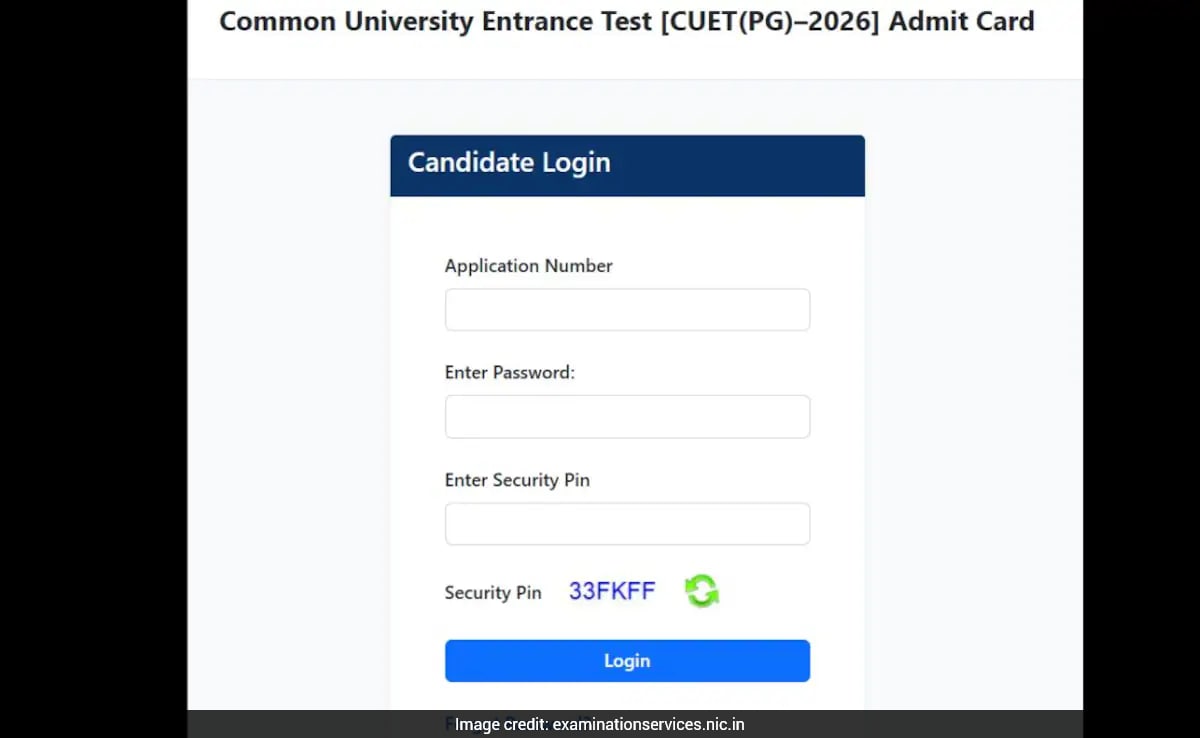This screenshot has width=1200, height=738.
Task: Click the "Enter Security Pin" field label
Action: 517,480
